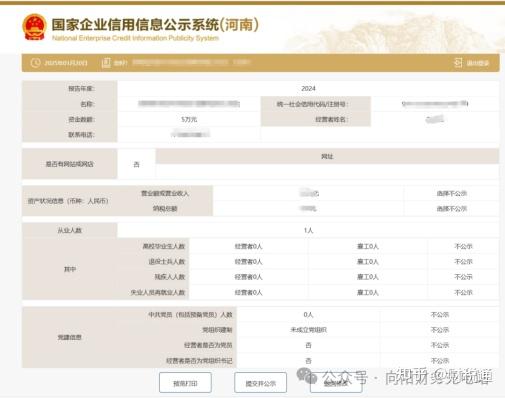Click the 纳税总额 label
505x398 pixels.
(x=165, y=209)
